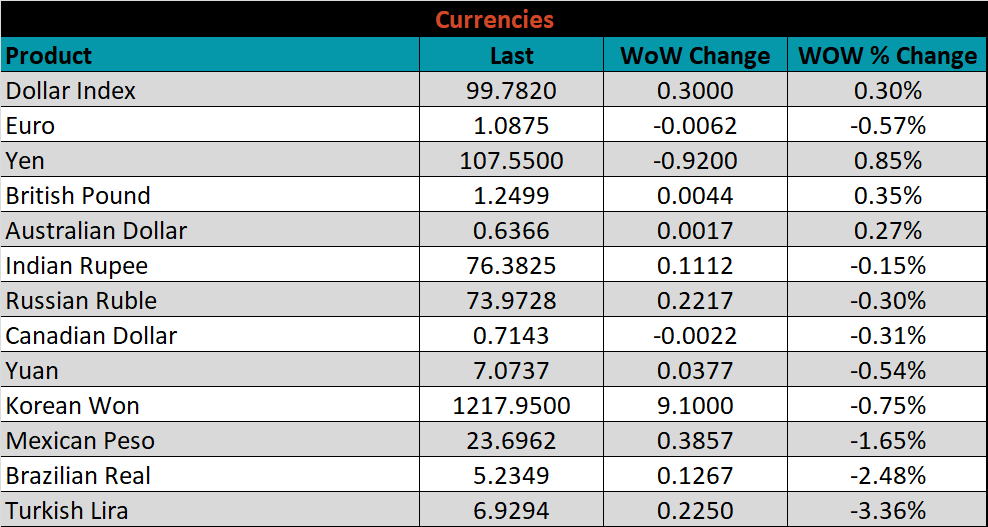The image size is (988, 527).
Task: Select the Turkish Lira row label
Action: [67, 511]
